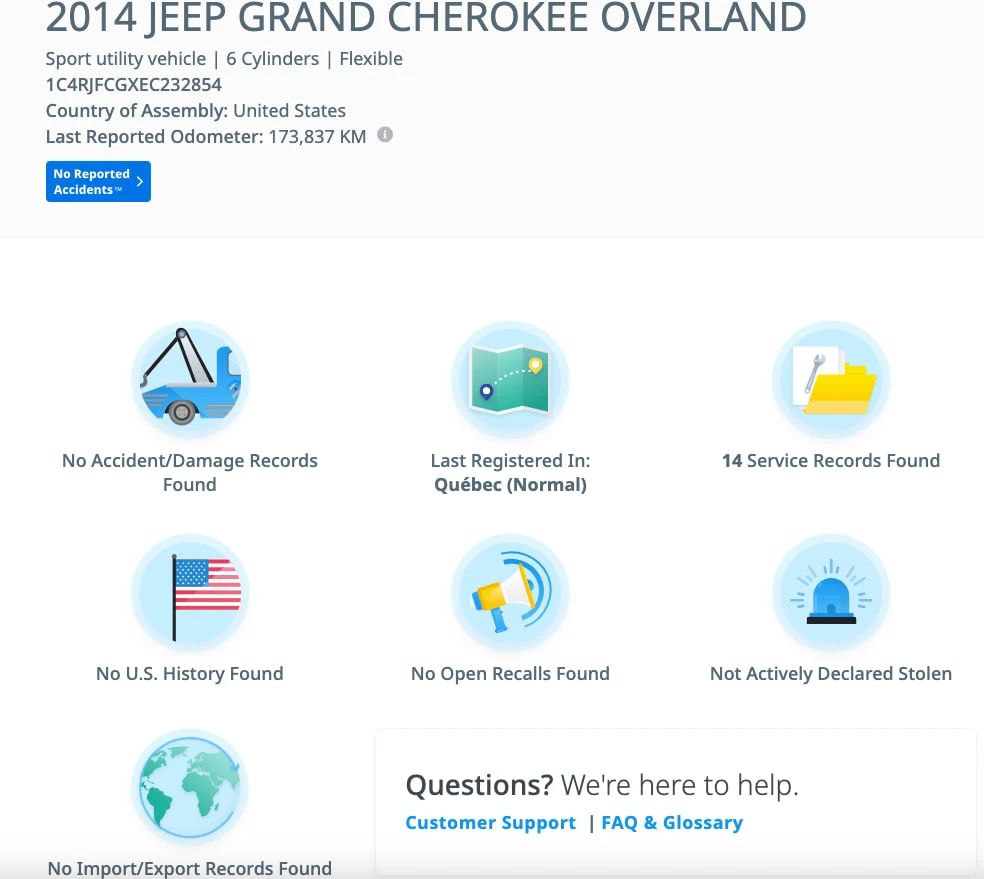Open the service records folder icon
The height and width of the screenshot is (879, 984).
point(831,380)
